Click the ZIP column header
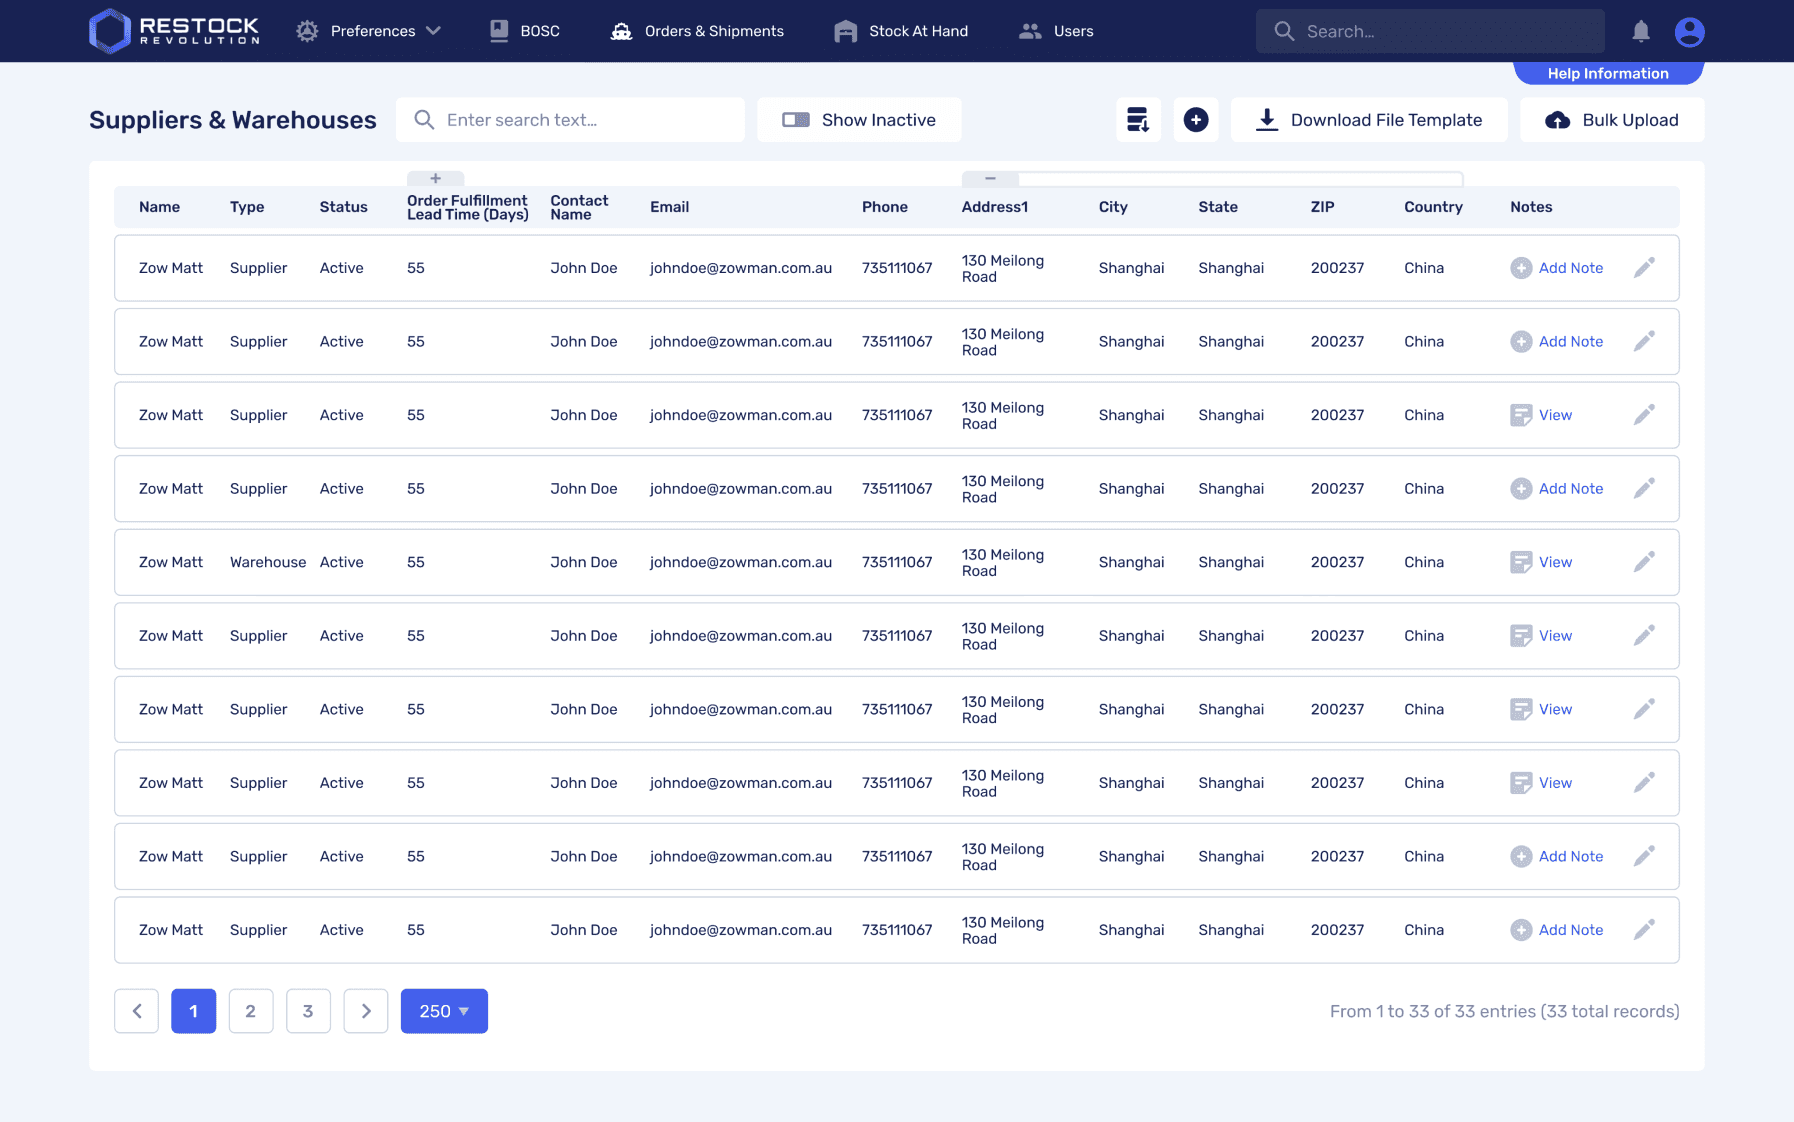Viewport: 1794px width, 1122px height. [x=1322, y=207]
